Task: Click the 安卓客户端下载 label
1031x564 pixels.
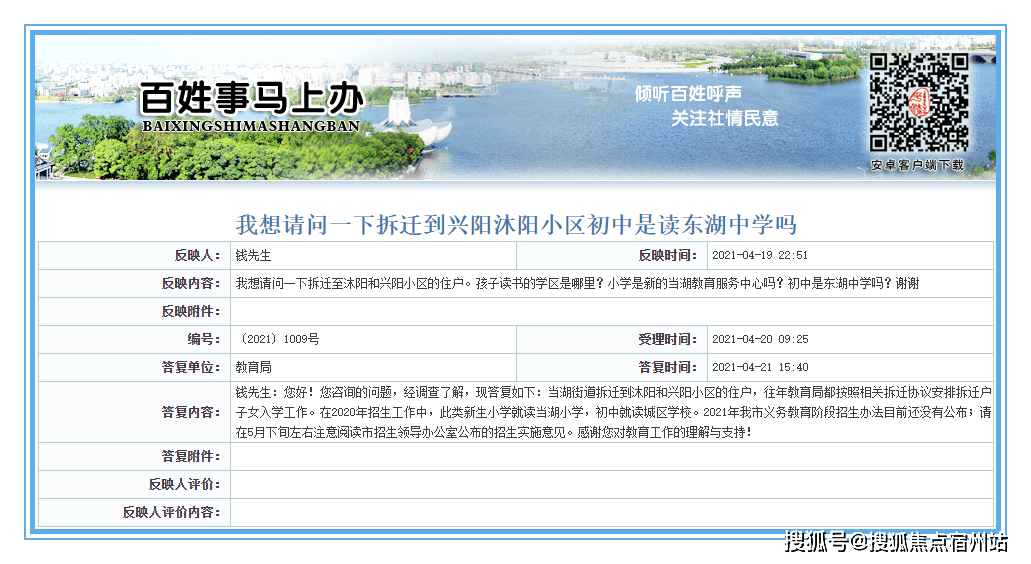Action: (917, 165)
